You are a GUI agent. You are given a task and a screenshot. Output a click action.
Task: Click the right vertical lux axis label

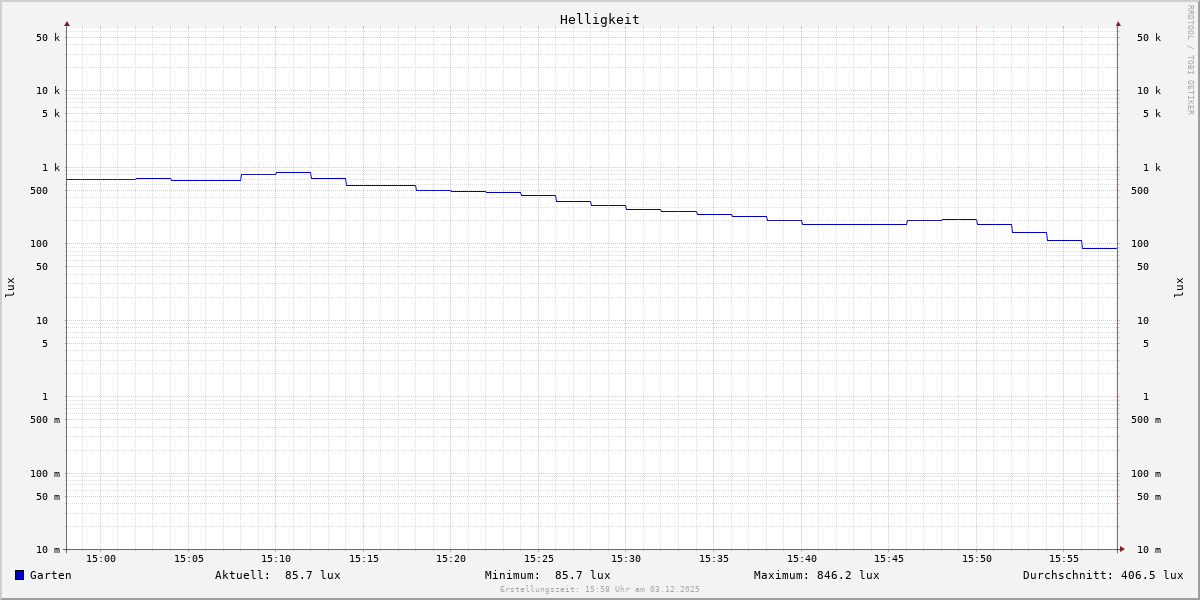[x=1179, y=287]
